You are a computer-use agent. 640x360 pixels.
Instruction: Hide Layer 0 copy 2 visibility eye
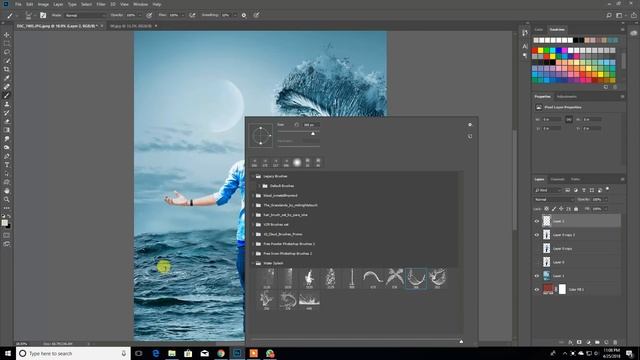[x=537, y=235]
